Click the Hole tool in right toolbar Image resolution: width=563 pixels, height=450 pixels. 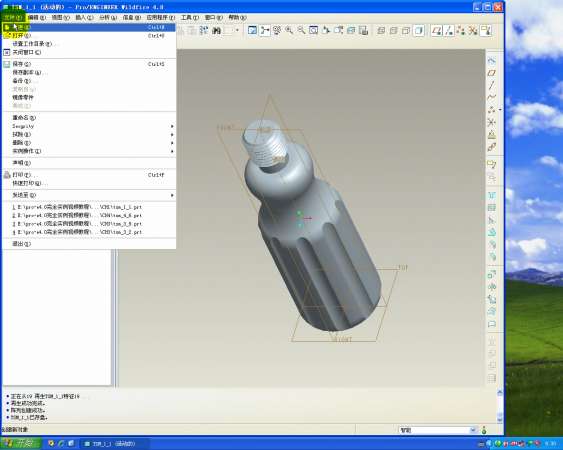(492, 196)
